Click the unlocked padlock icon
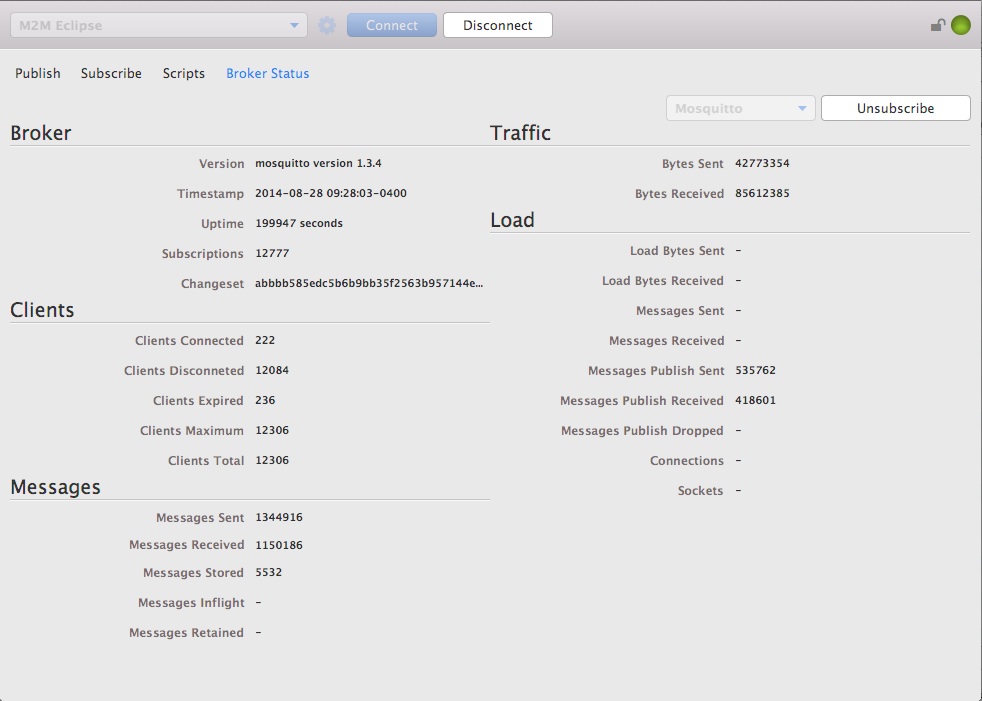 click(x=938, y=25)
